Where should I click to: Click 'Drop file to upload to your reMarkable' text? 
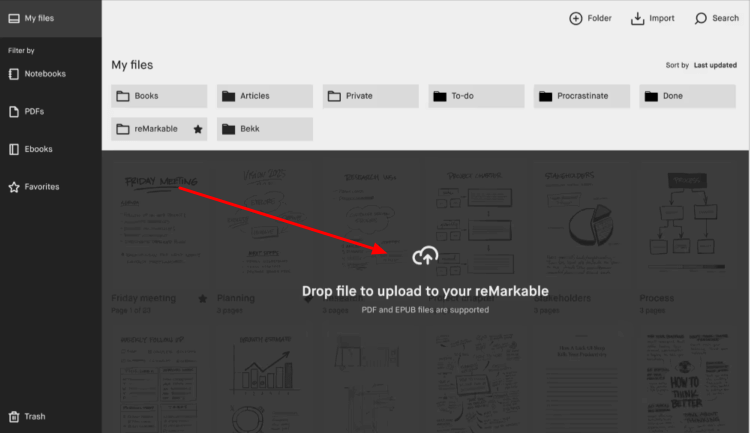[425, 291]
